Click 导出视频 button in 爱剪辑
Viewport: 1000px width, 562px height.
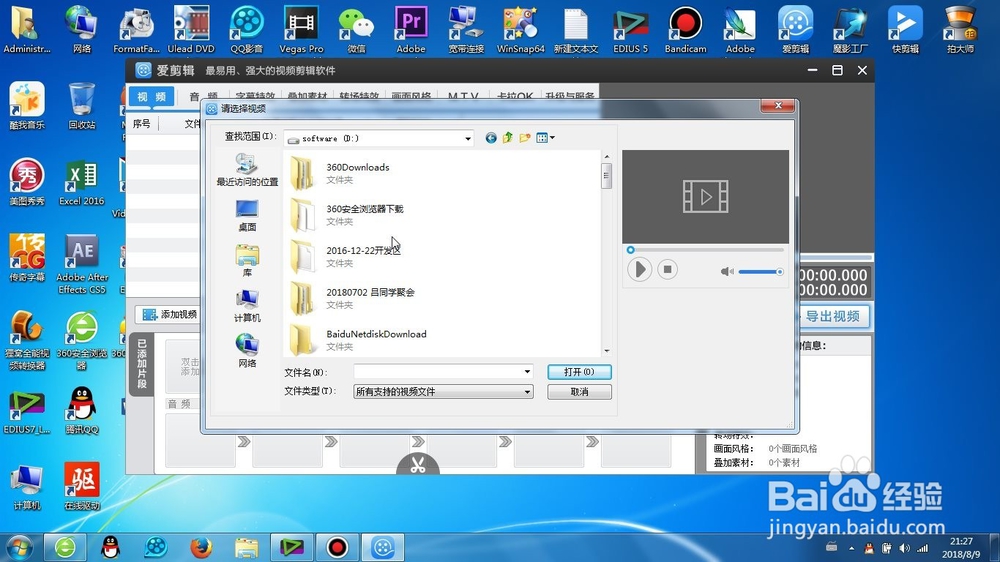click(833, 316)
